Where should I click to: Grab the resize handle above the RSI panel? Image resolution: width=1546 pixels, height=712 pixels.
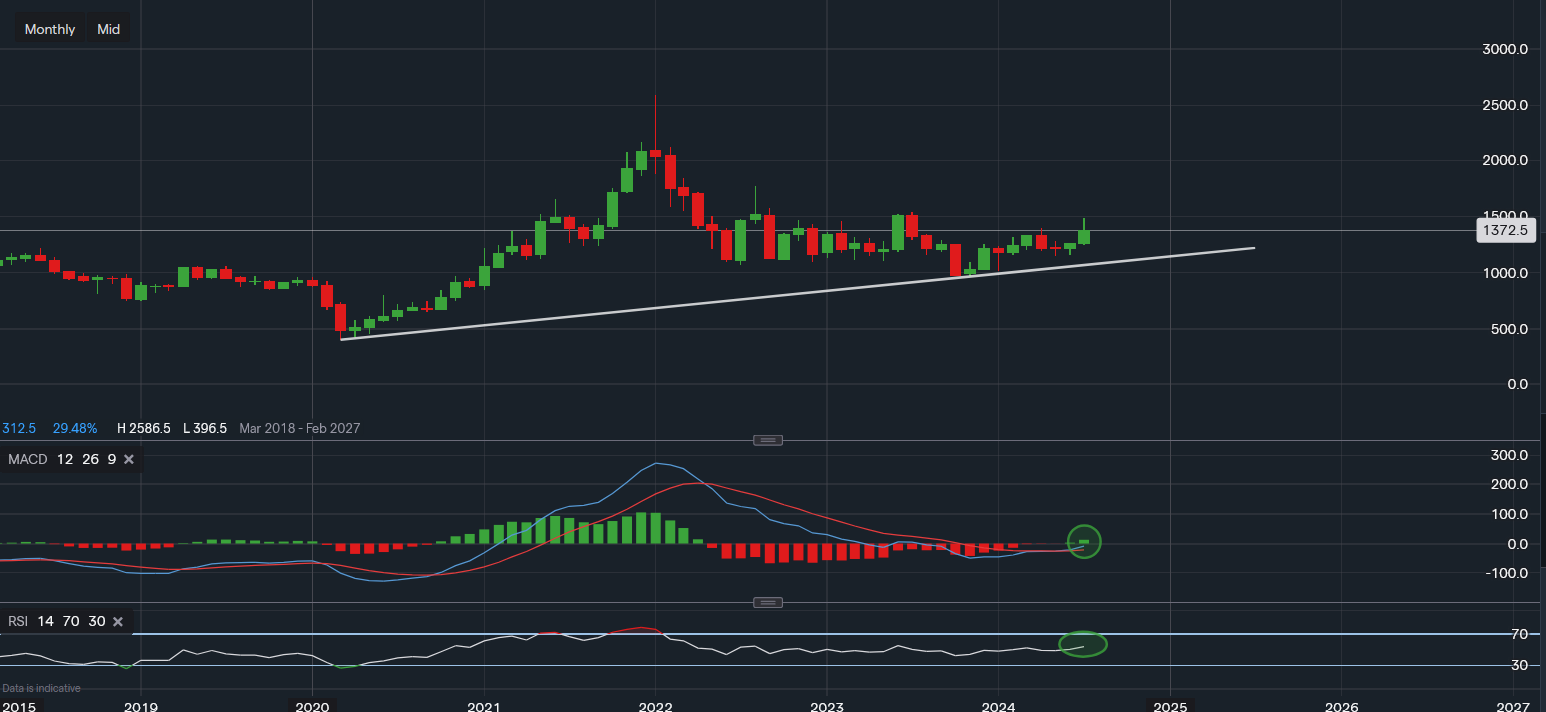pos(767,602)
